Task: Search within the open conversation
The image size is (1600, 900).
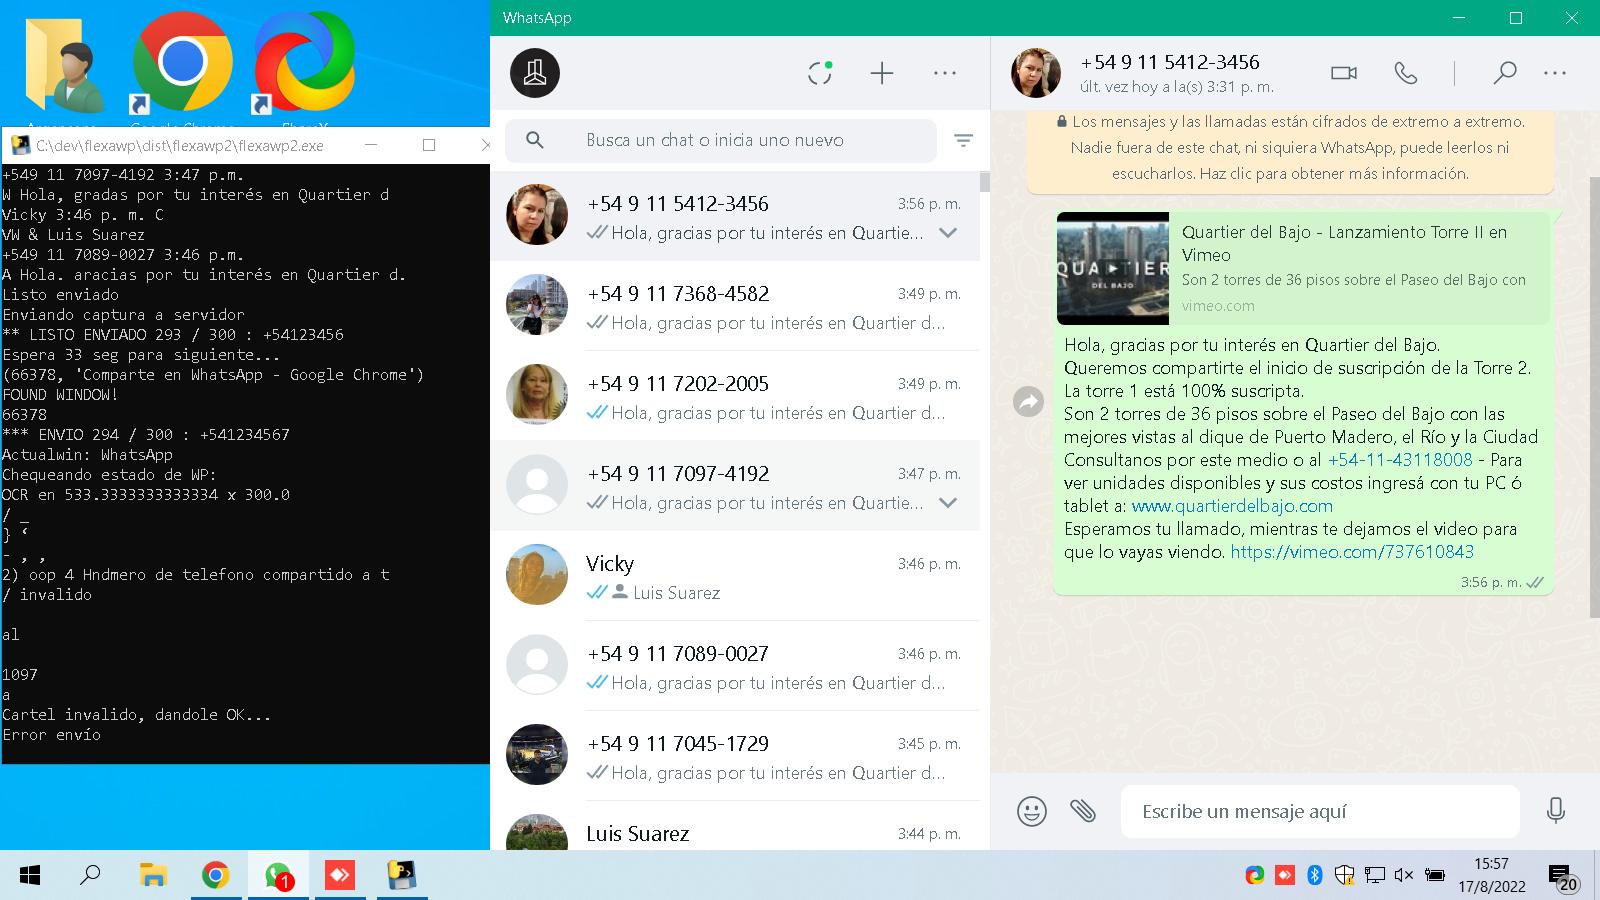Action: [1504, 73]
